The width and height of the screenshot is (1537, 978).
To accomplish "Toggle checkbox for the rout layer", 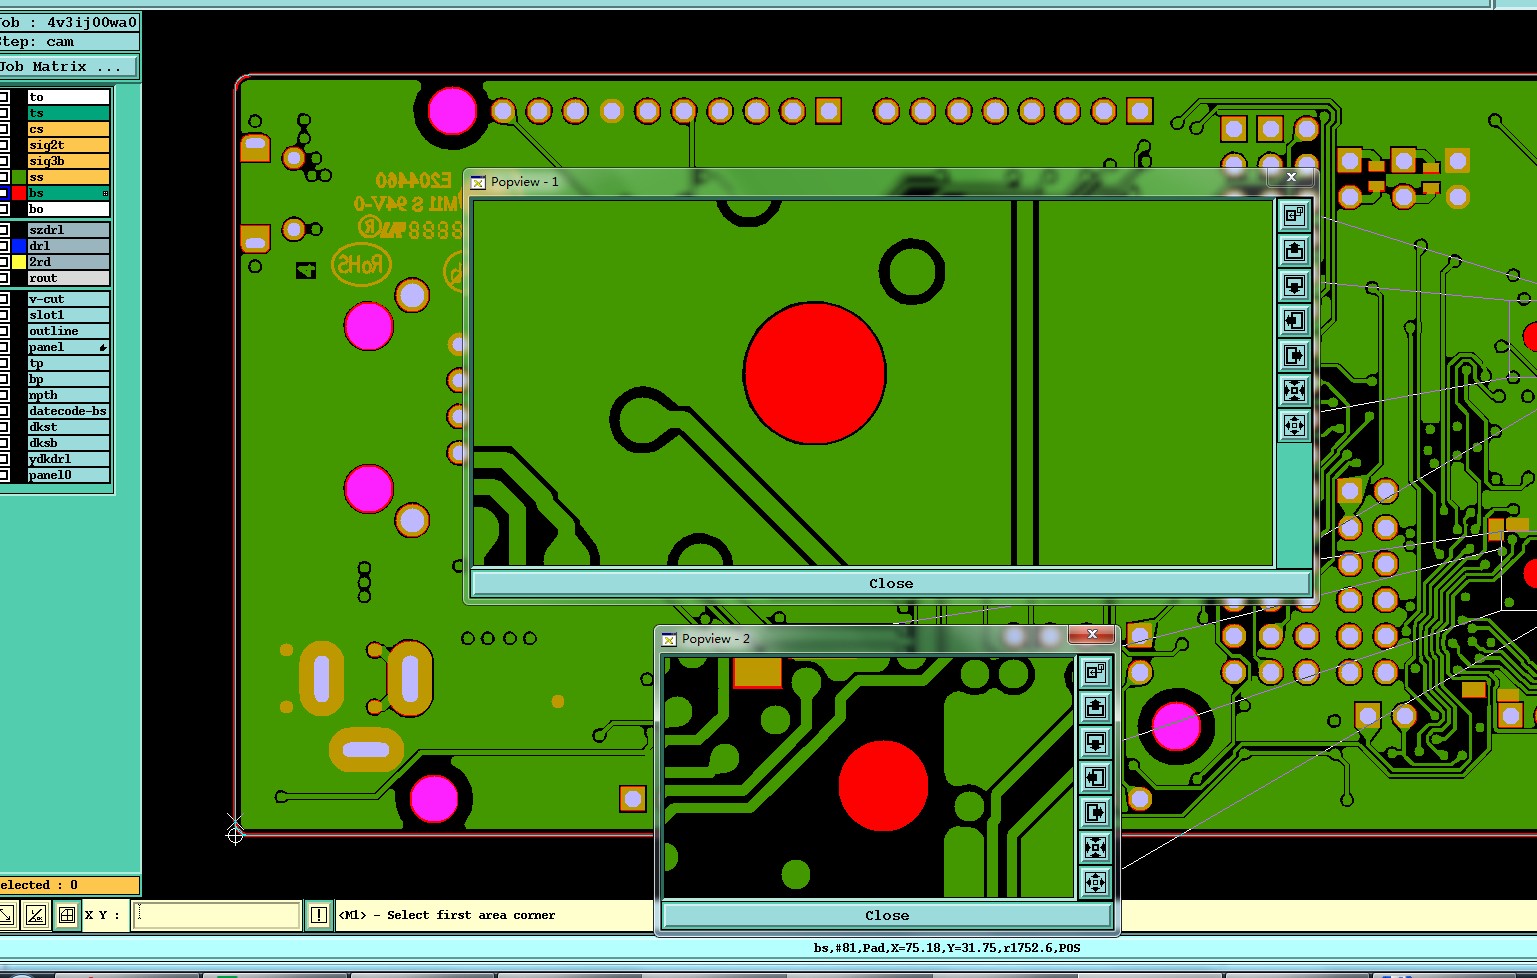I will tap(4, 278).
